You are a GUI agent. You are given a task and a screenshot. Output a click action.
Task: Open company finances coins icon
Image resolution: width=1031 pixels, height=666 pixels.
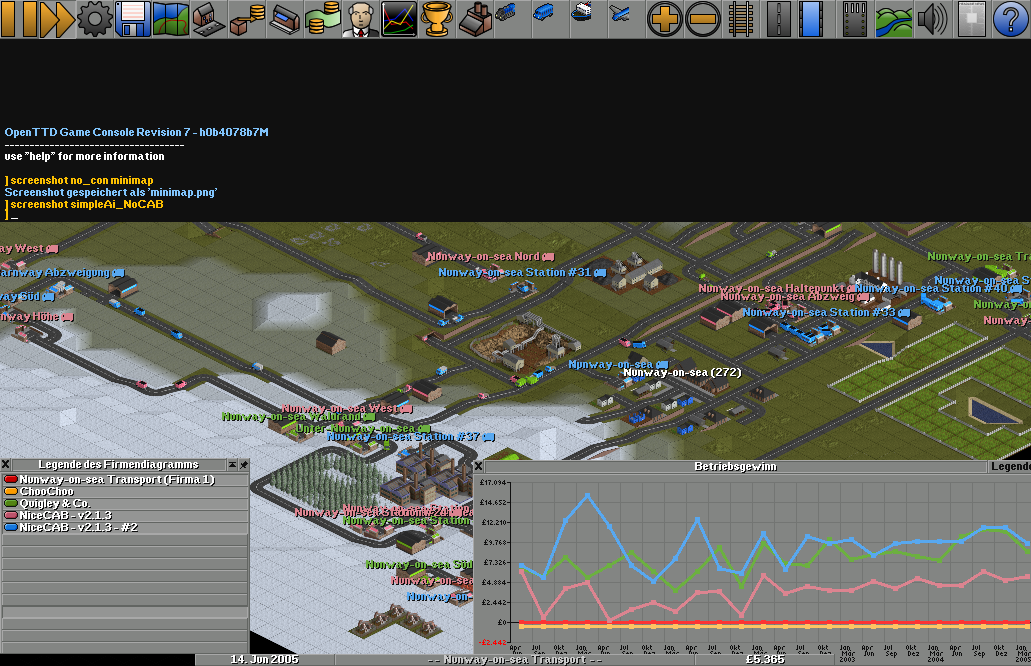tap(324, 19)
